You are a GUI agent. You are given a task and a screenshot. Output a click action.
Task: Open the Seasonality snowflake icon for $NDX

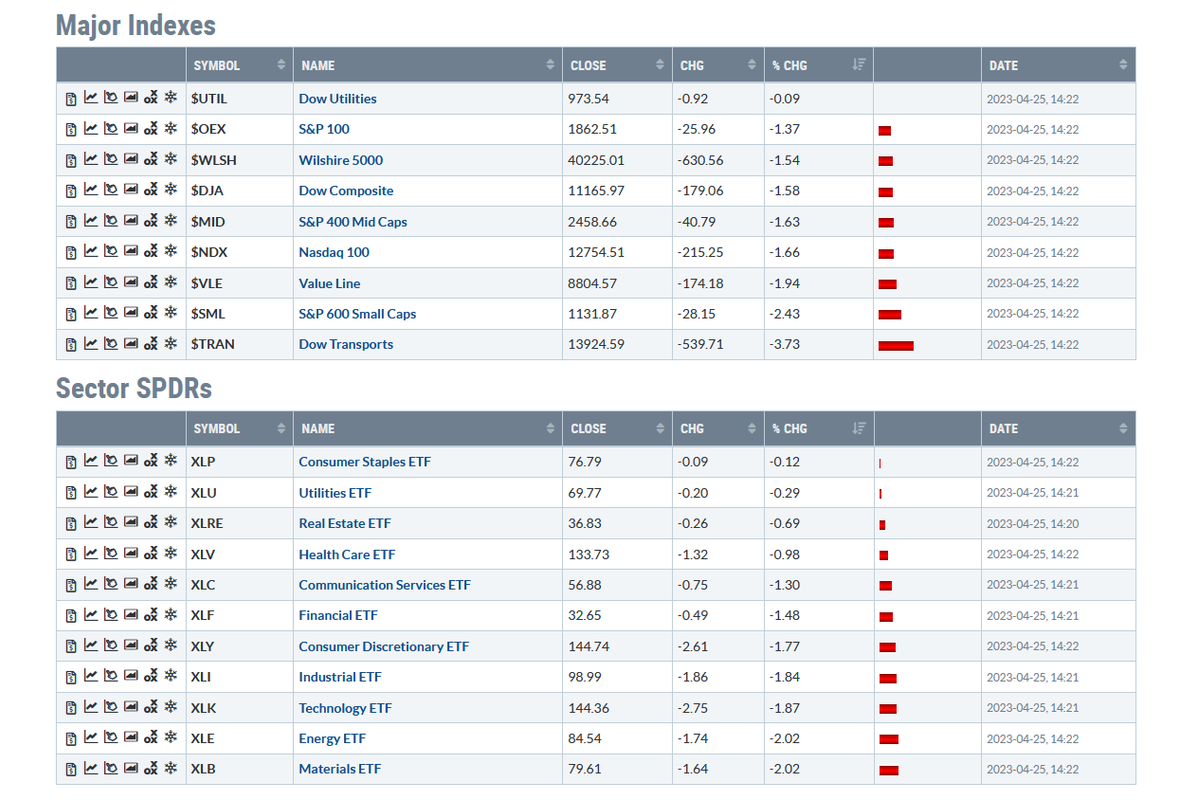[x=171, y=250]
